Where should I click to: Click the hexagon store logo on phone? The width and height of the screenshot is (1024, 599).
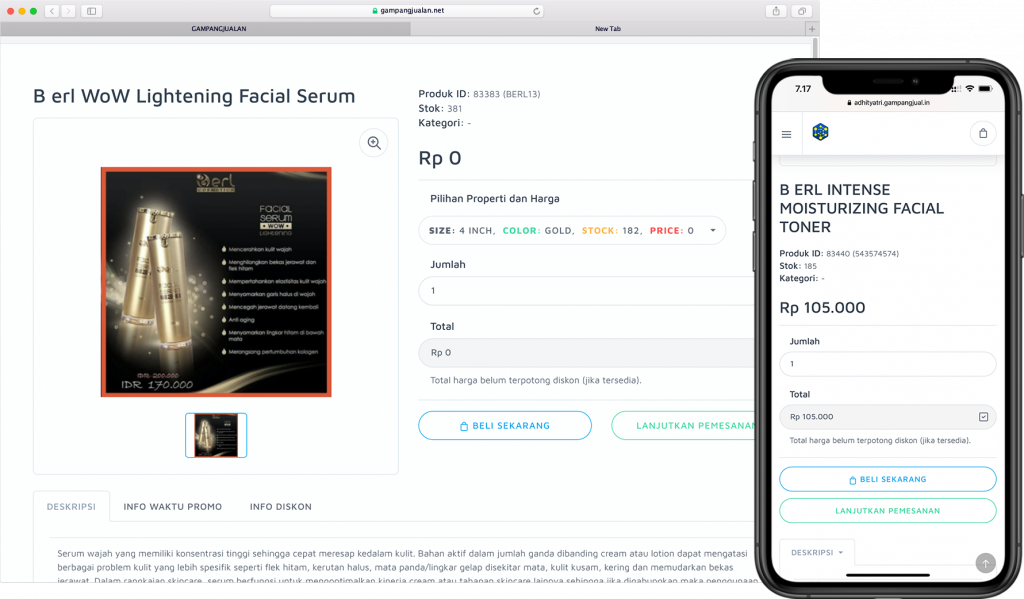click(820, 132)
